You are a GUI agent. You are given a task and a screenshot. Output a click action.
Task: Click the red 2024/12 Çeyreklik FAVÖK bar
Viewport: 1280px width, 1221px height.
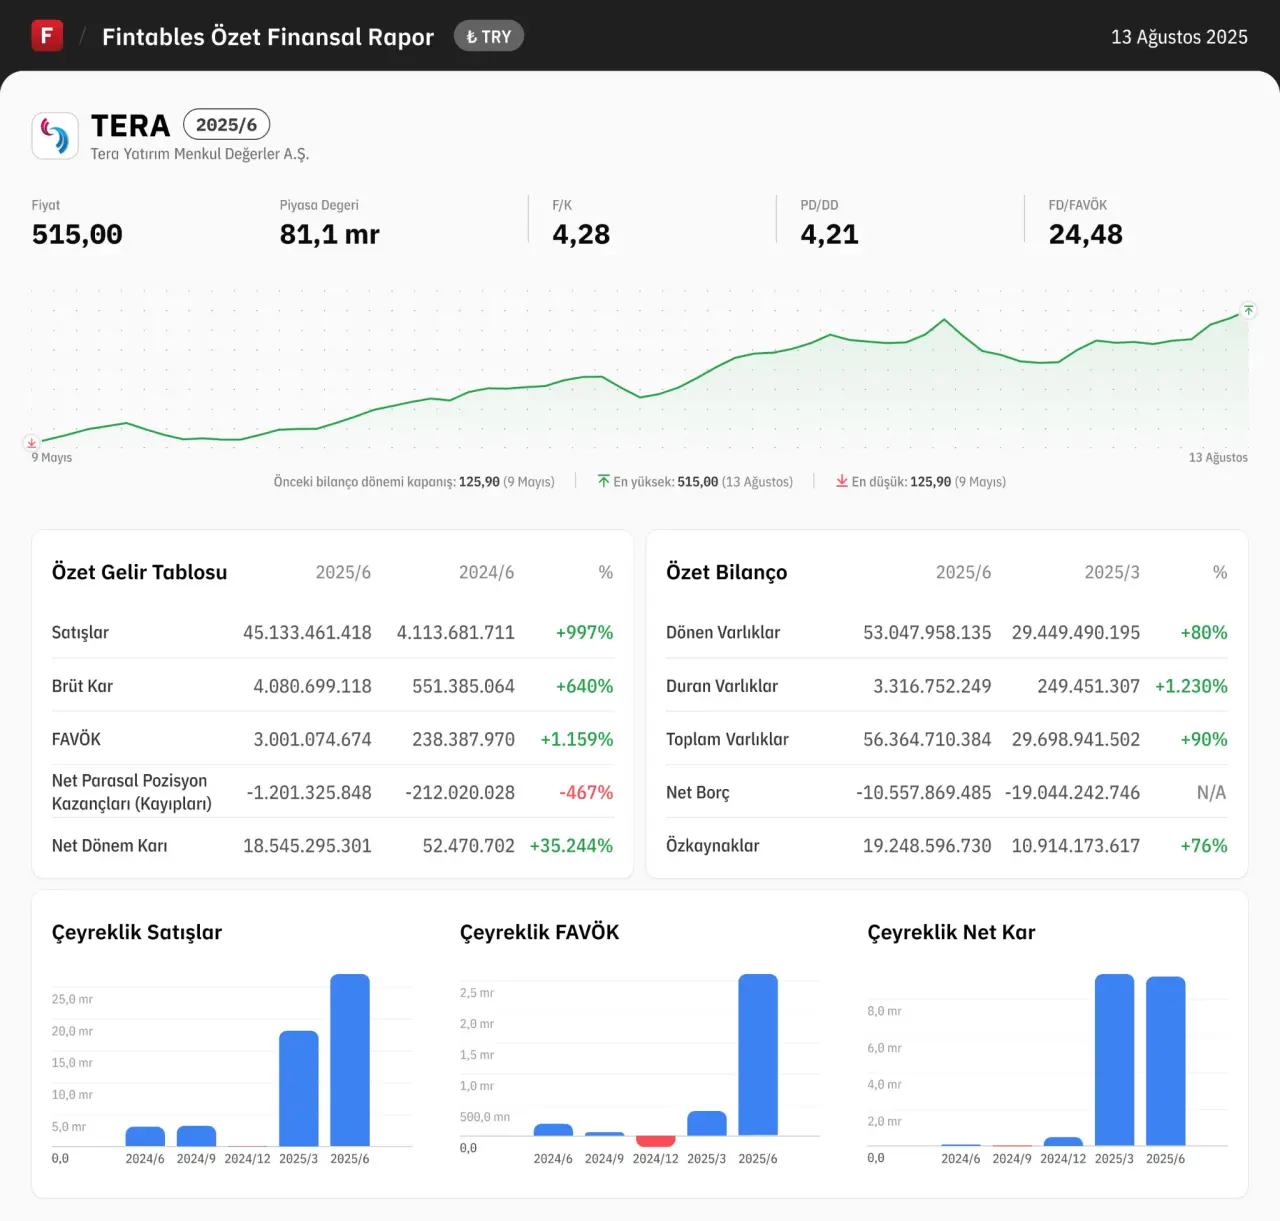coord(655,1141)
